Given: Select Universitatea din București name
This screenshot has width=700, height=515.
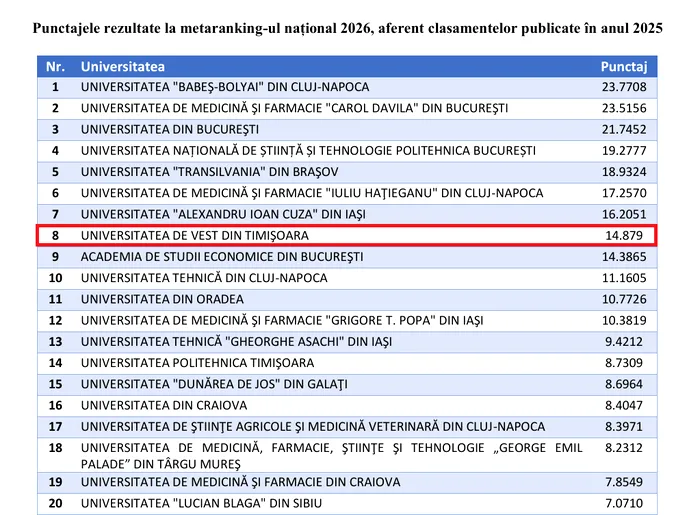Looking at the screenshot, I should (170, 130).
